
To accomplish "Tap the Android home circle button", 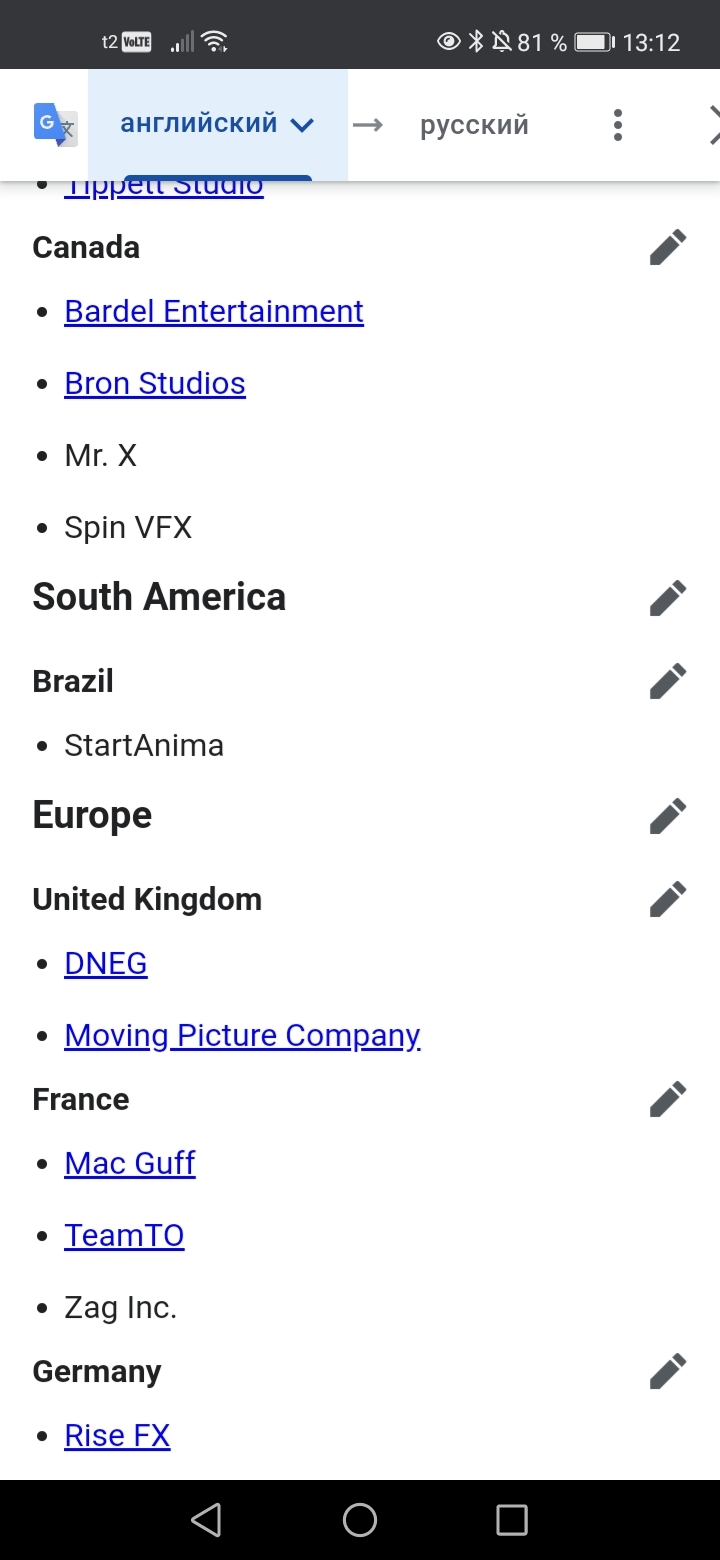I will click(360, 1520).
